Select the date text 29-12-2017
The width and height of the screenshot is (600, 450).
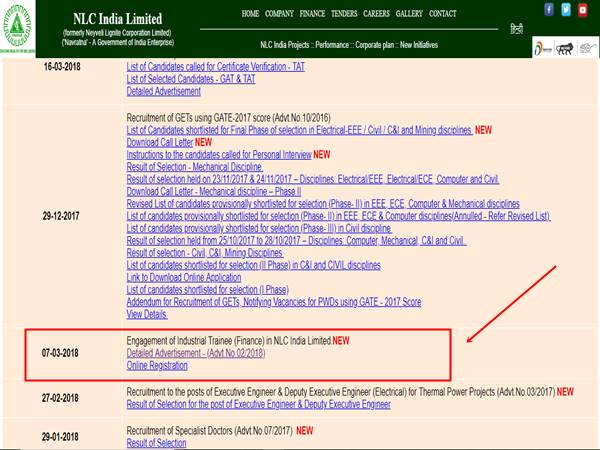[x=61, y=216]
